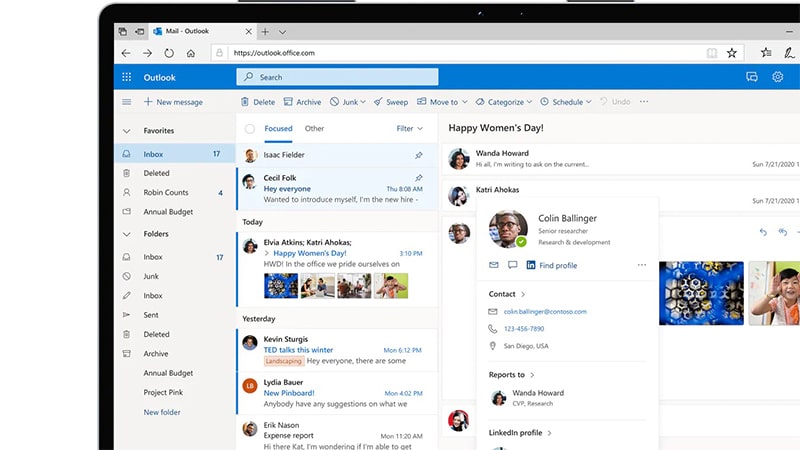Image resolution: width=800 pixels, height=450 pixels.
Task: Open the Schedule dropdown
Action: pos(566,102)
